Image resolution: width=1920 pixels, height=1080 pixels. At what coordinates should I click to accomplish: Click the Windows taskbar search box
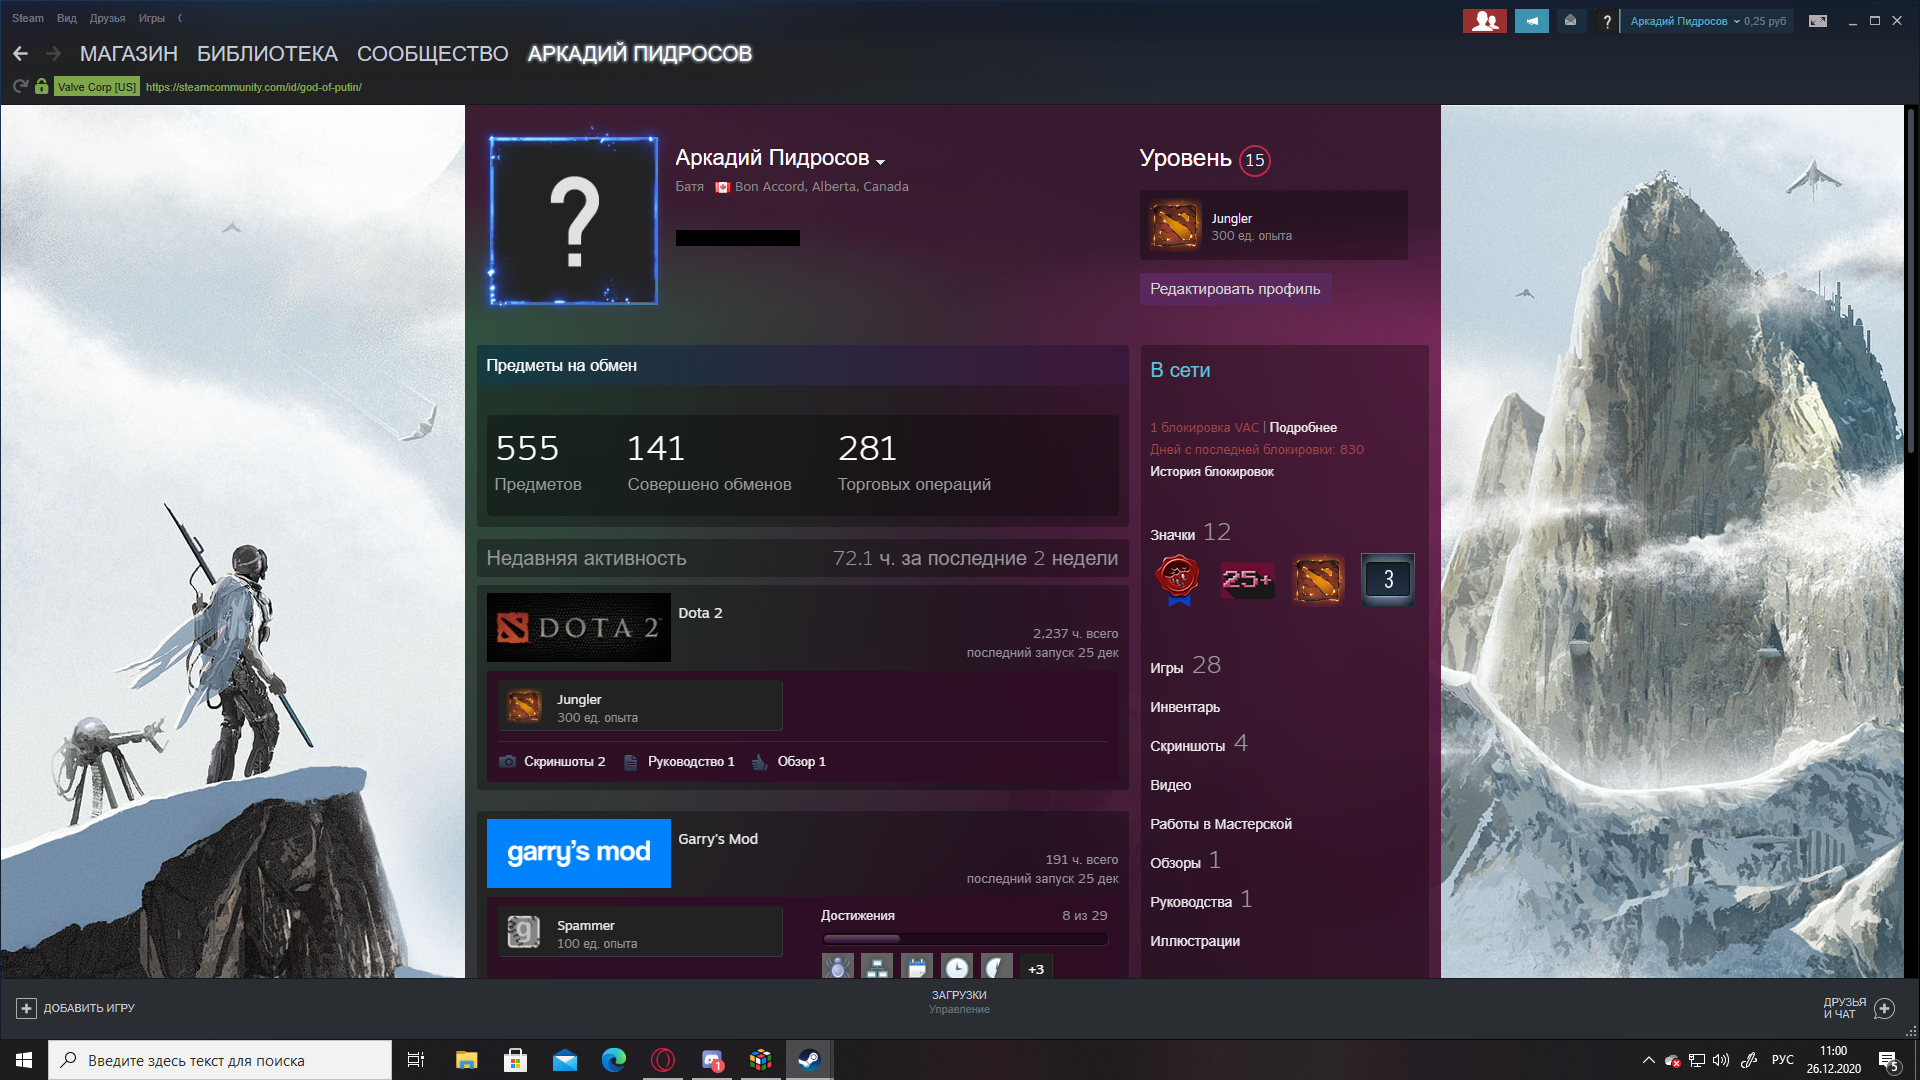pyautogui.click(x=220, y=1060)
